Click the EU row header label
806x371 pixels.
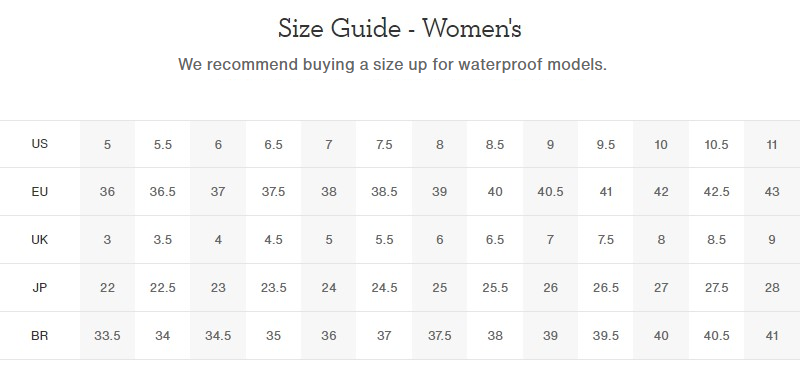tap(40, 192)
